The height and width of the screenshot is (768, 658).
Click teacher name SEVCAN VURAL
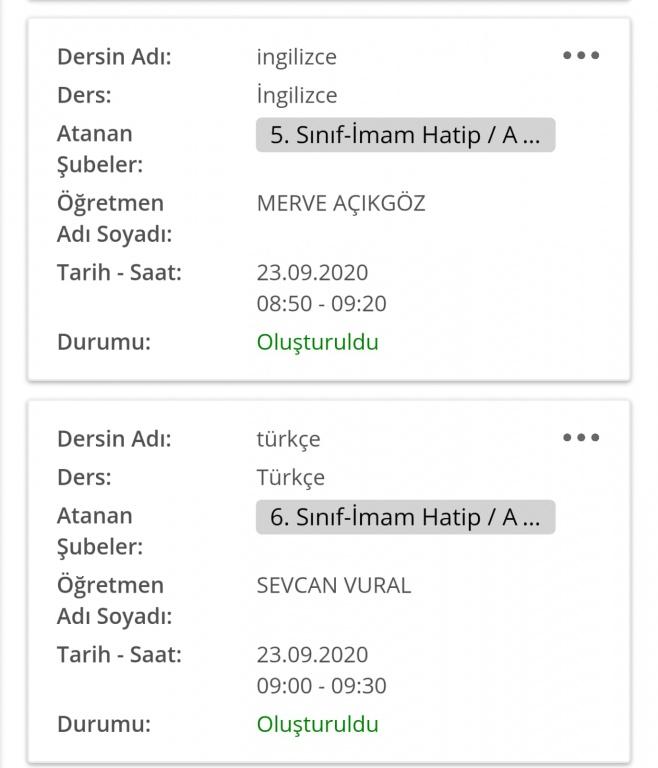(x=333, y=586)
